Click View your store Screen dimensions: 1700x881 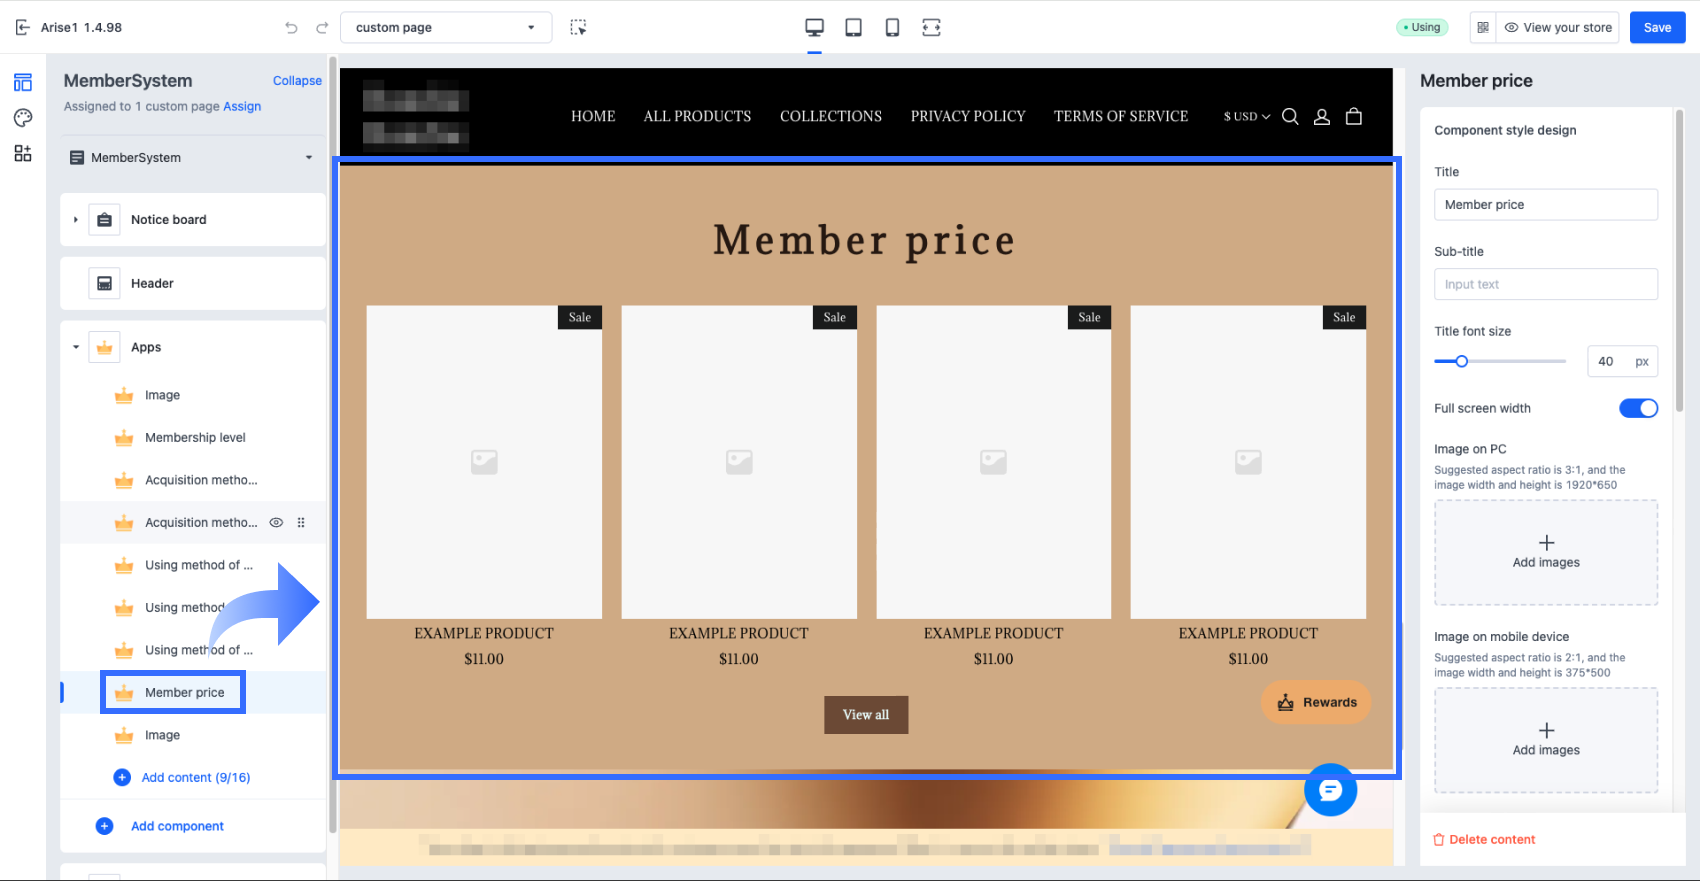point(1558,27)
